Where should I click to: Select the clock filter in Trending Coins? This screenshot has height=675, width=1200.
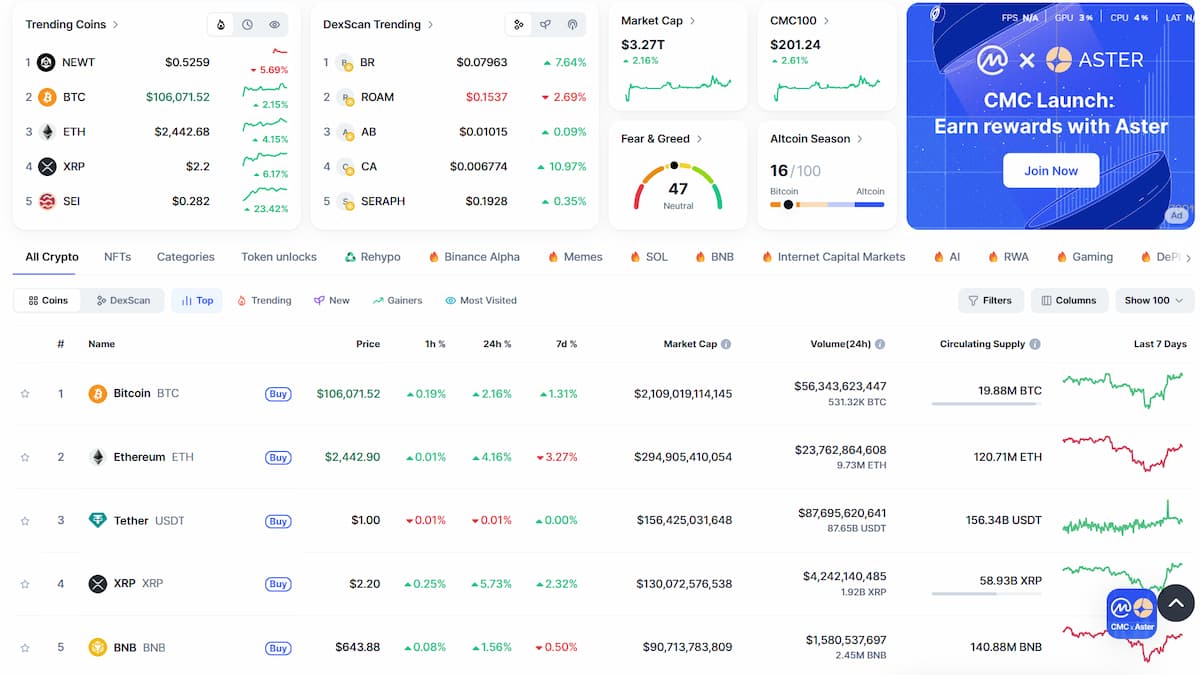click(x=247, y=24)
